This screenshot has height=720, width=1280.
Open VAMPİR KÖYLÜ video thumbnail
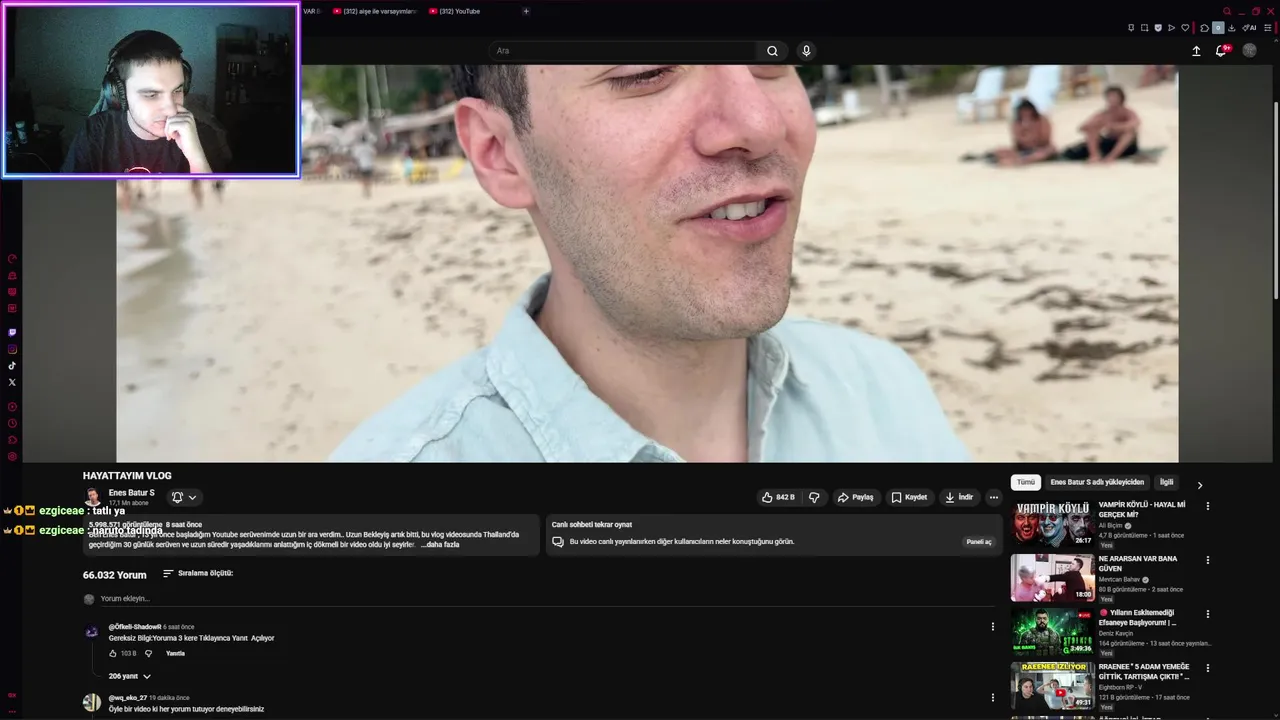point(1052,523)
